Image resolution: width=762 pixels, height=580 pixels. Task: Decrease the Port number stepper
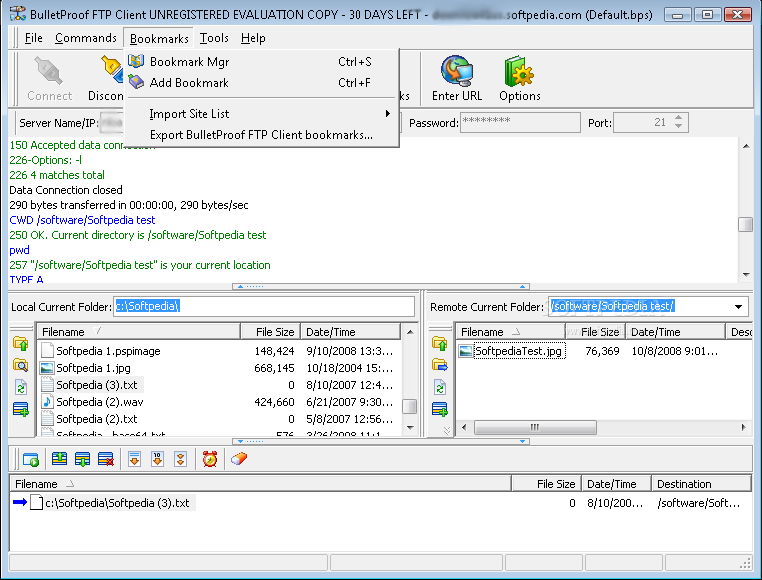pos(678,126)
